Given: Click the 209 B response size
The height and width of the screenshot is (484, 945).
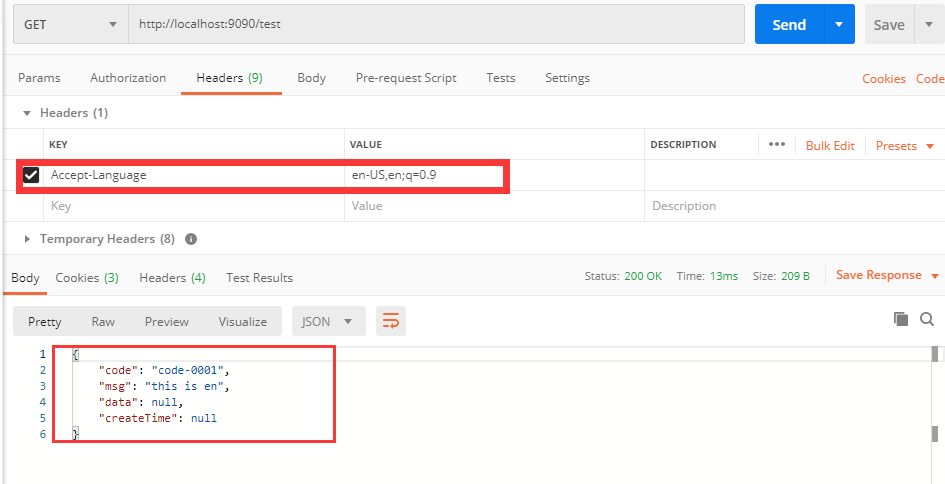Looking at the screenshot, I should [796, 276].
